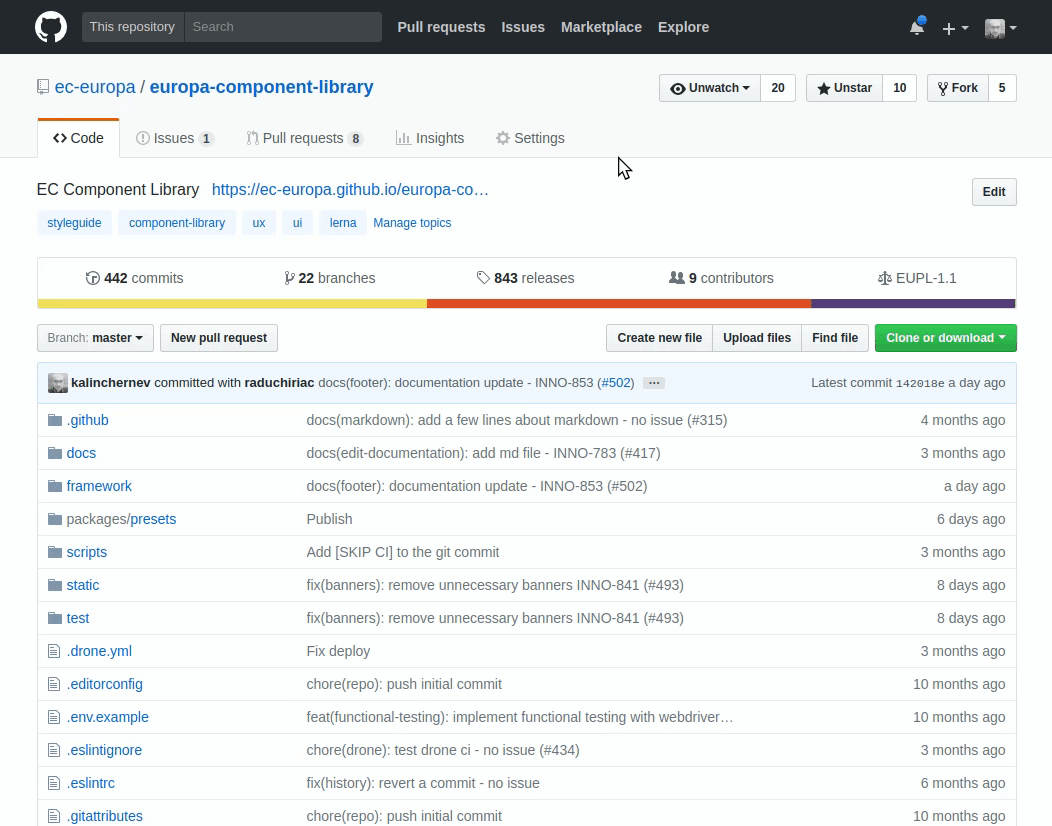Click the EUPL-1.1 license scale icon
This screenshot has width=1052, height=826.
coord(884,278)
